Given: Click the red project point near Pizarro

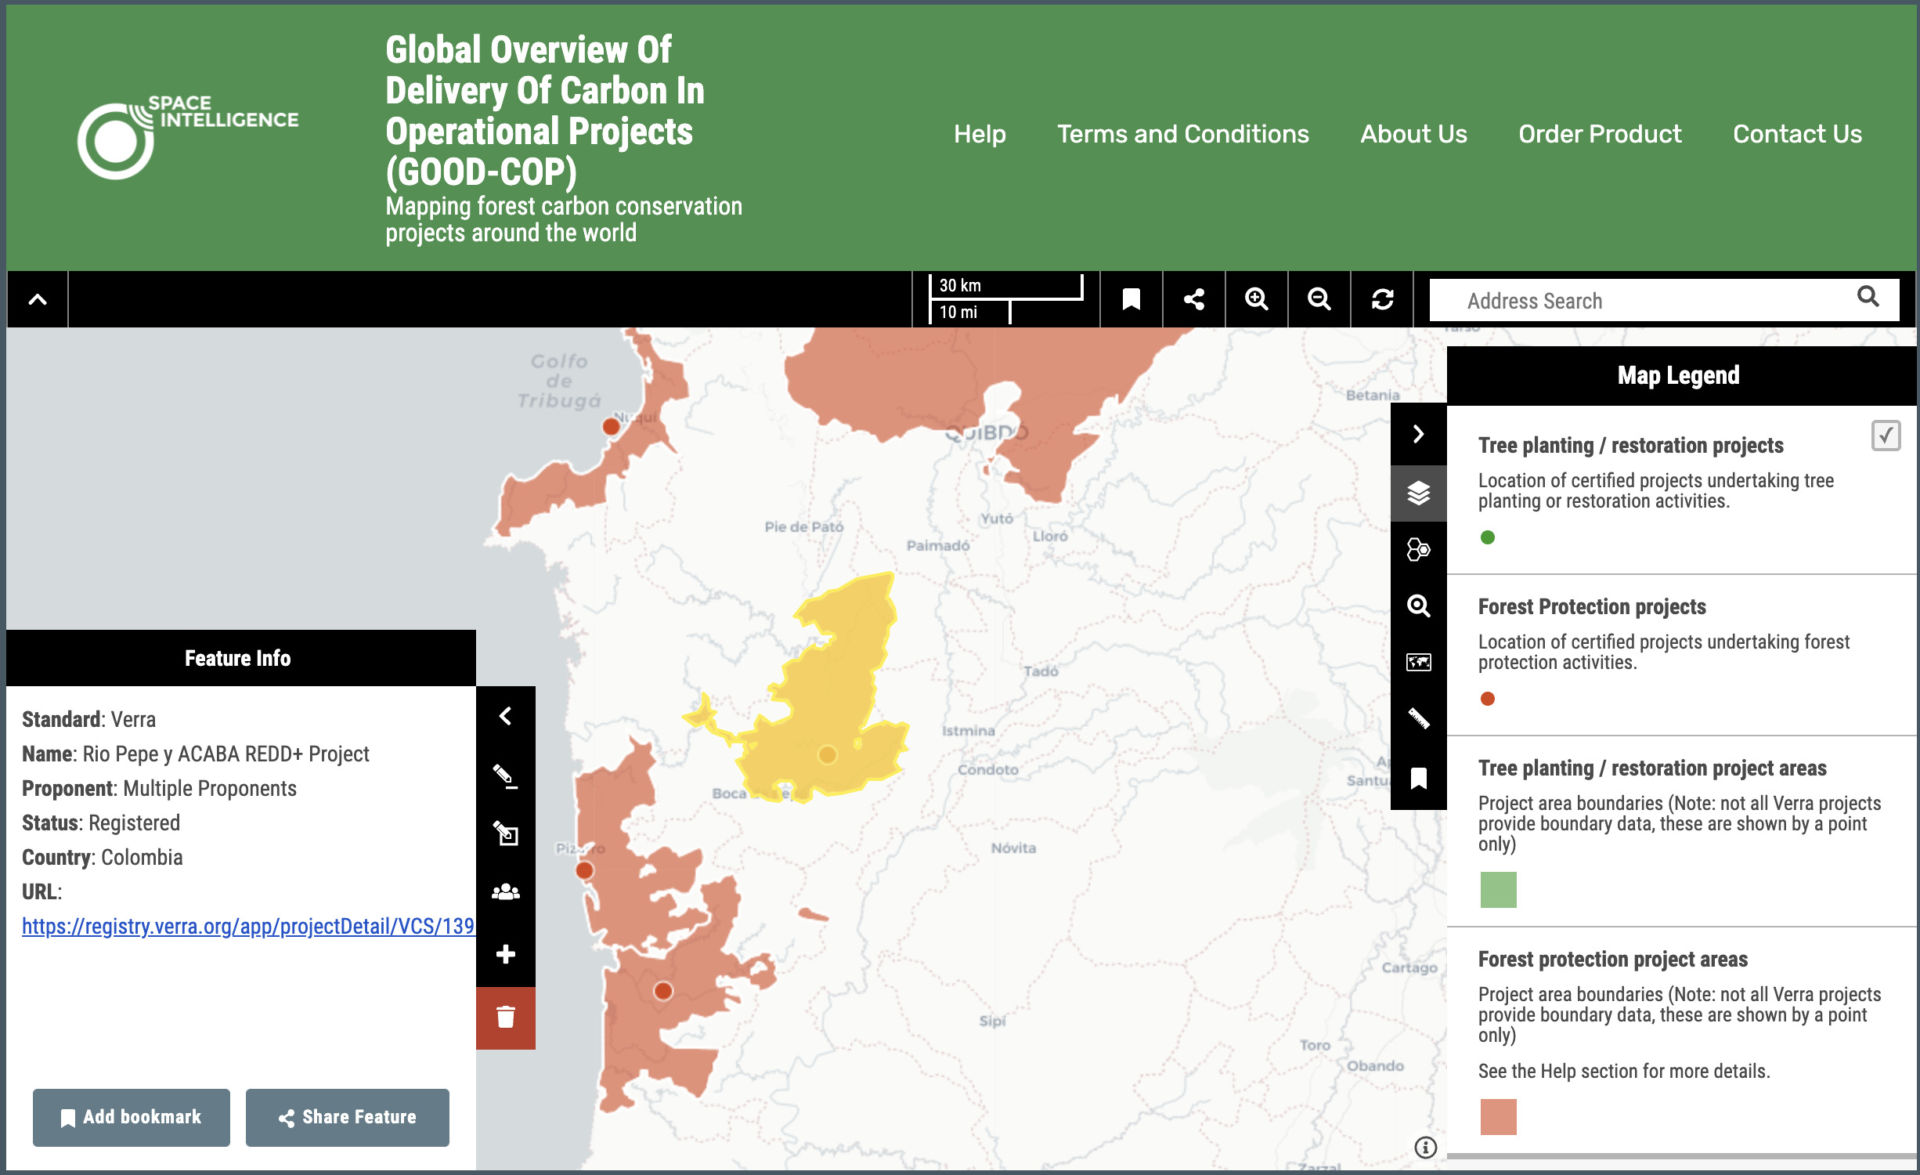Looking at the screenshot, I should pos(585,870).
